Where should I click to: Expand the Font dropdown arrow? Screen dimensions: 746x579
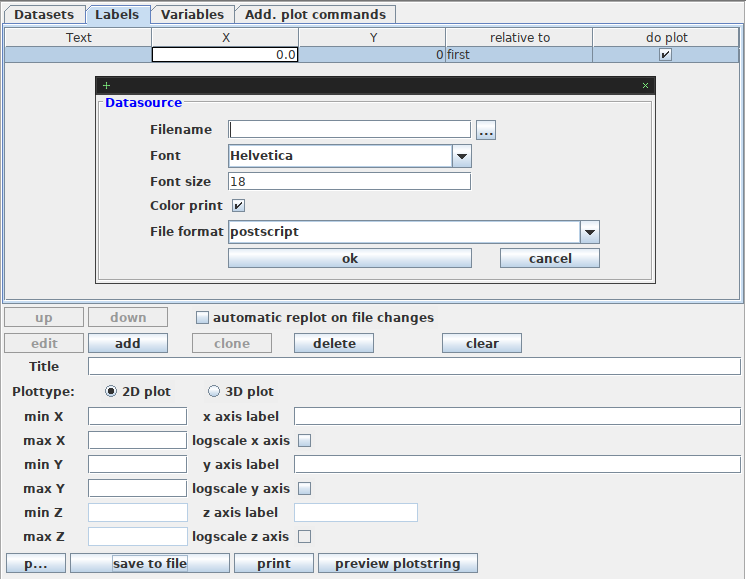pyautogui.click(x=461, y=156)
